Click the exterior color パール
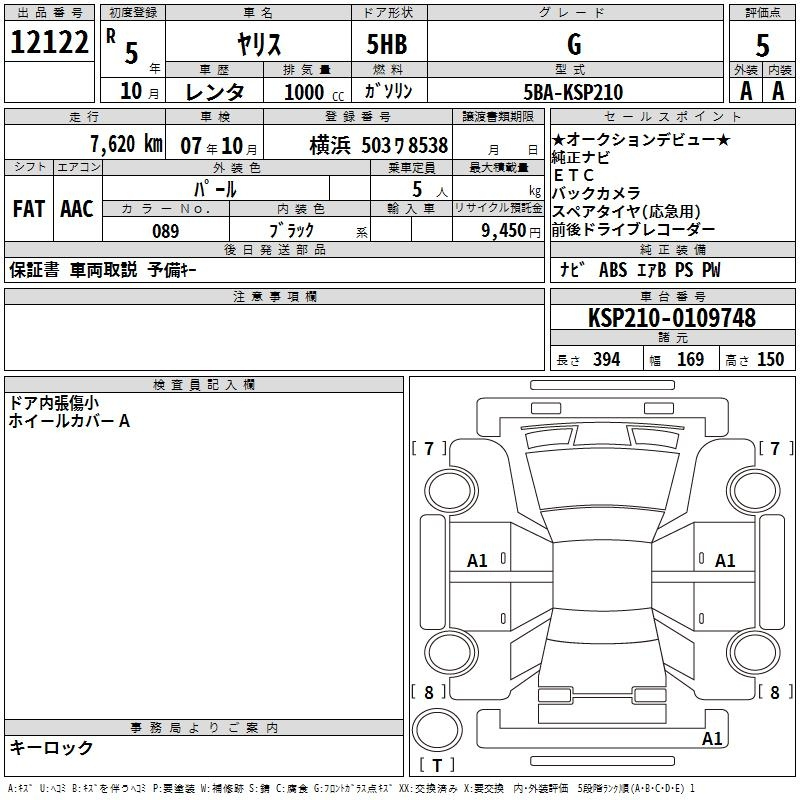 (215, 189)
